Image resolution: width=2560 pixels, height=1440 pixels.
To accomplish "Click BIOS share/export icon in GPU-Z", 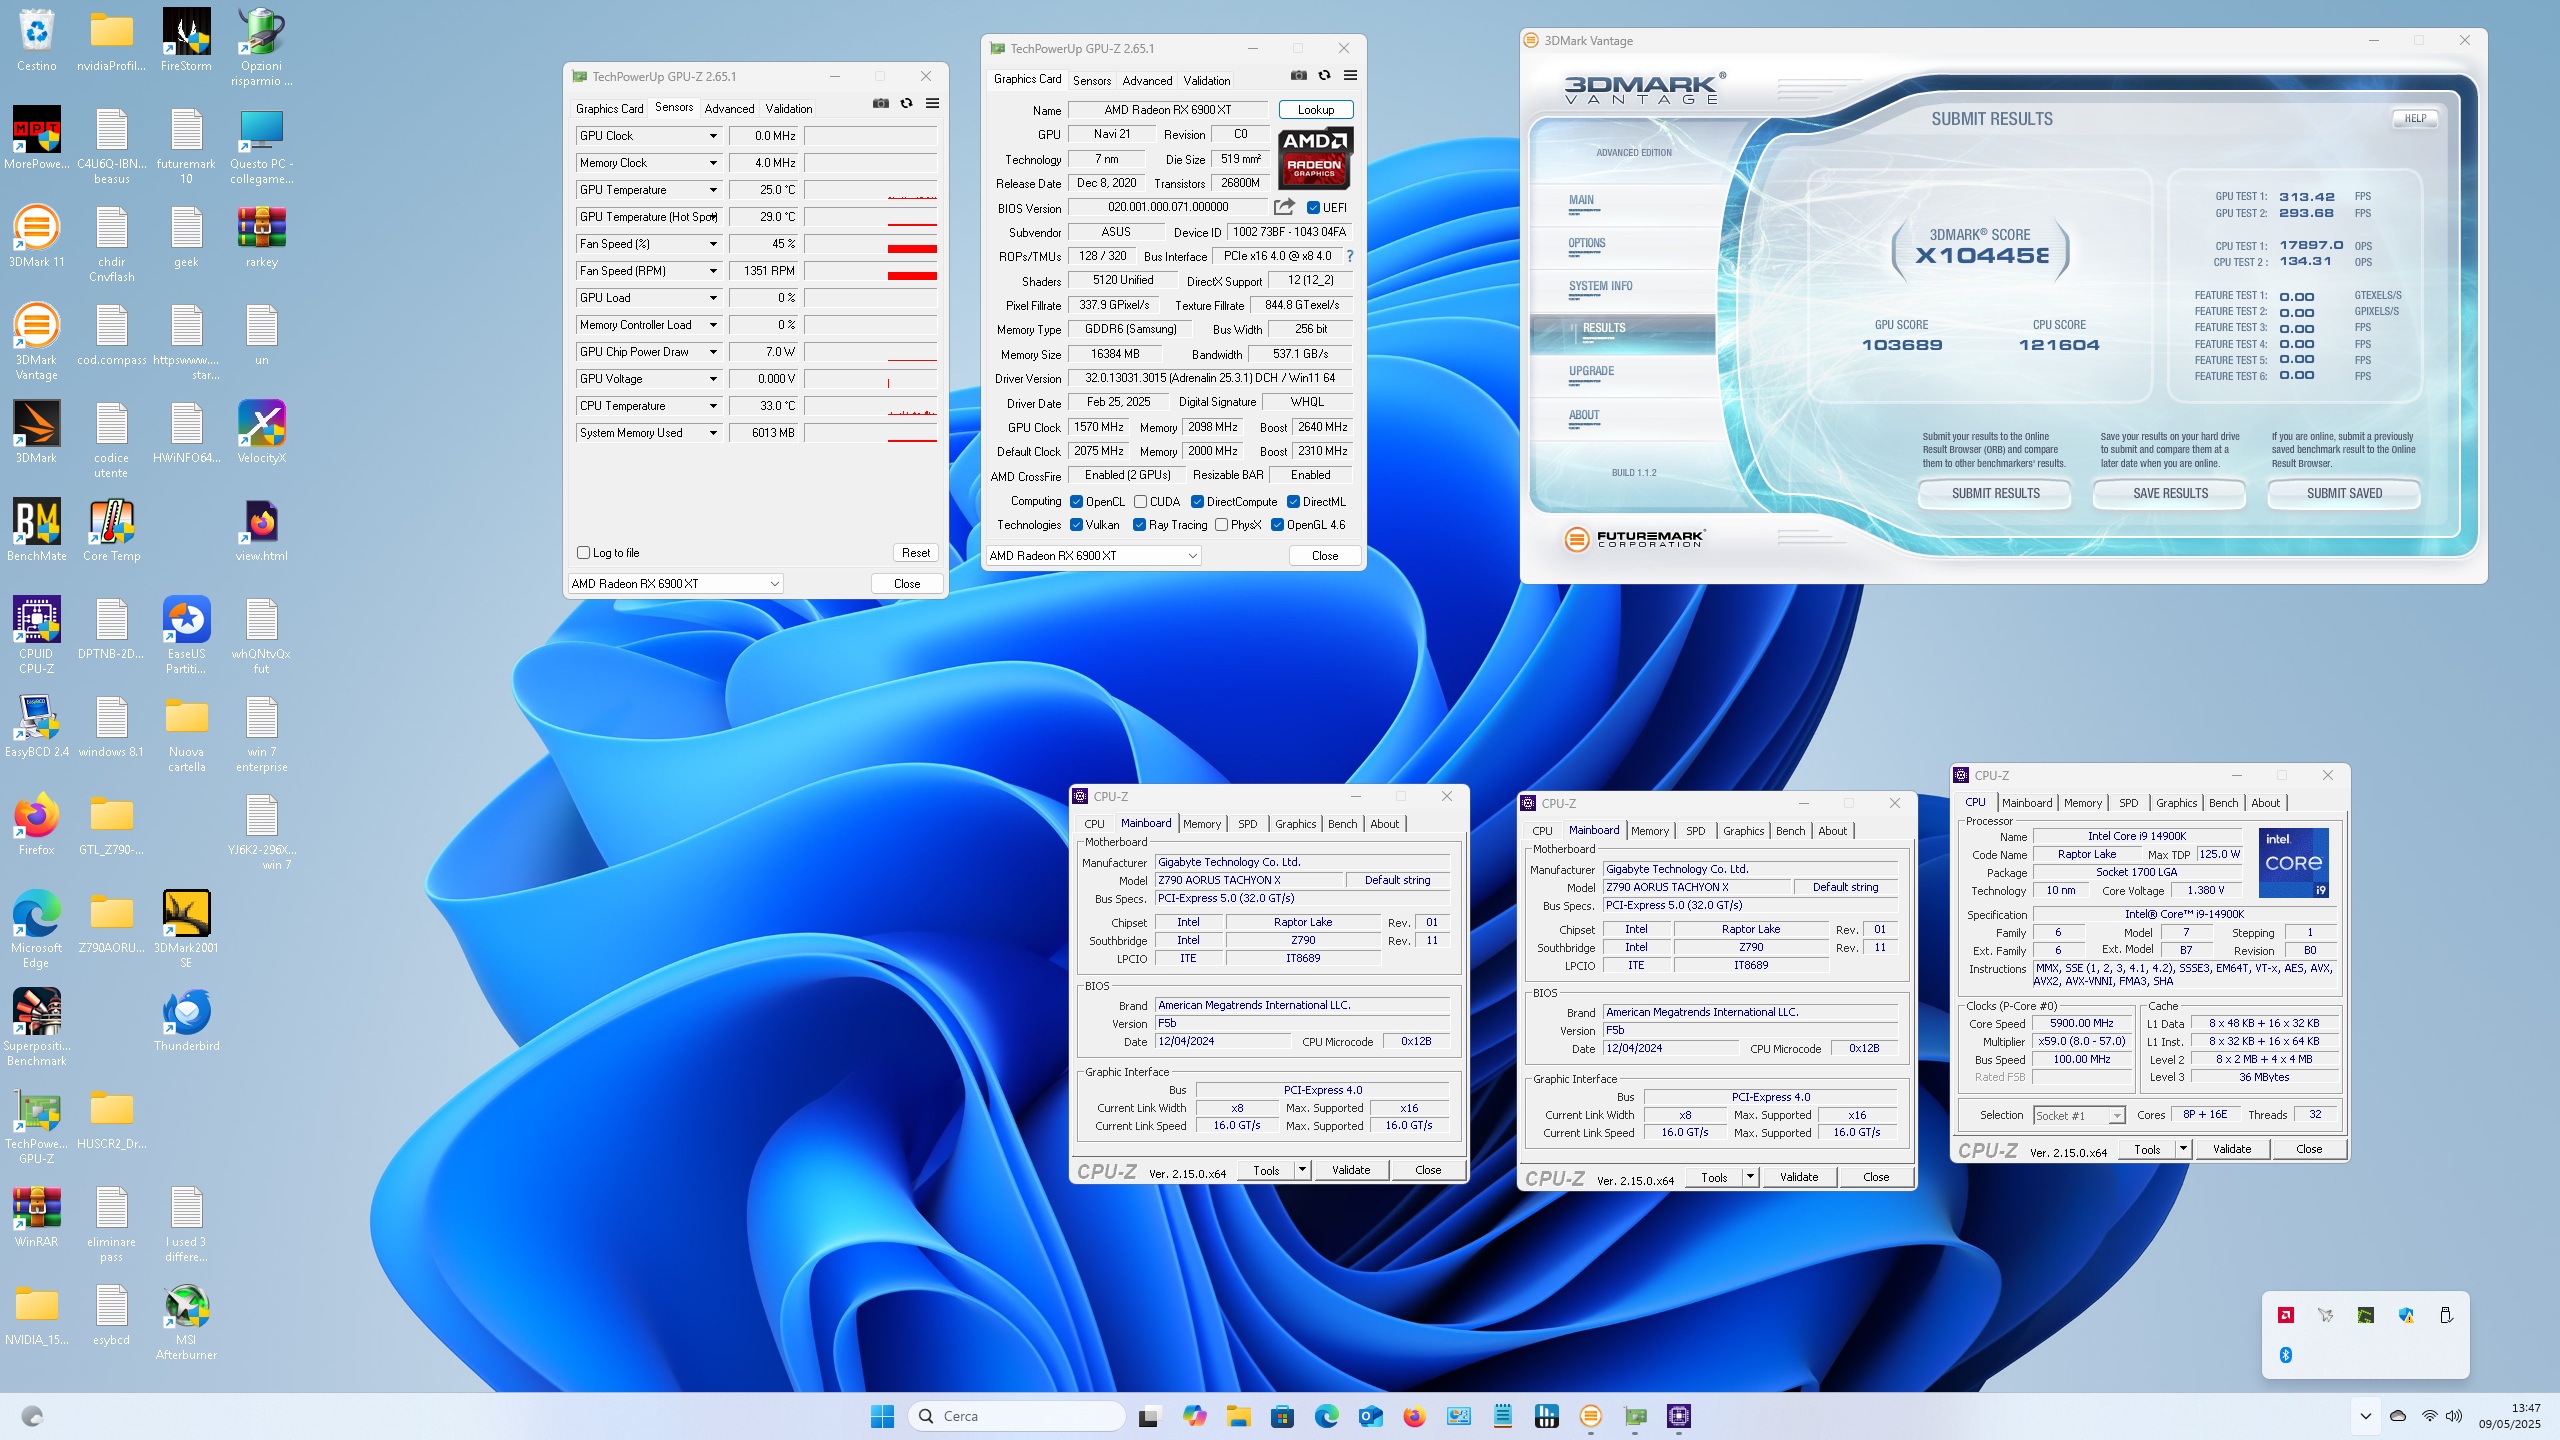I will [1284, 207].
